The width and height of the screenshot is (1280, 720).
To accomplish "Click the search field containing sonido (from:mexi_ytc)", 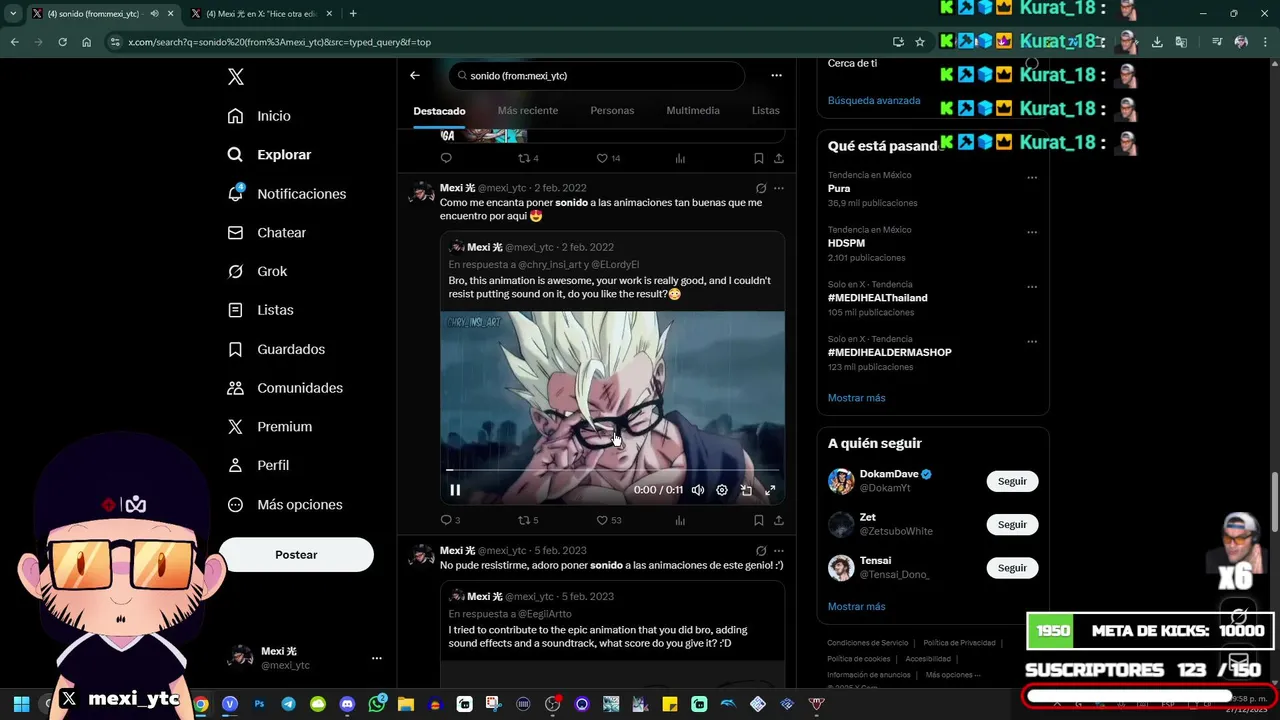I will point(597,76).
